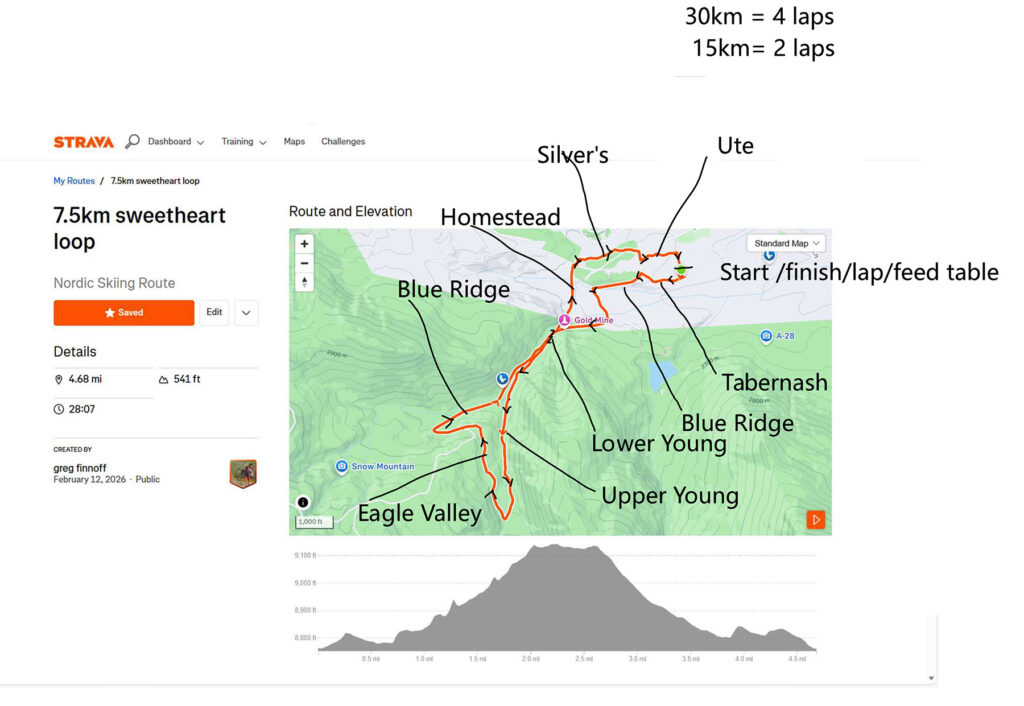Play the route animation orange button
Image resolution: width=1024 pixels, height=706 pixels.
[x=816, y=520]
